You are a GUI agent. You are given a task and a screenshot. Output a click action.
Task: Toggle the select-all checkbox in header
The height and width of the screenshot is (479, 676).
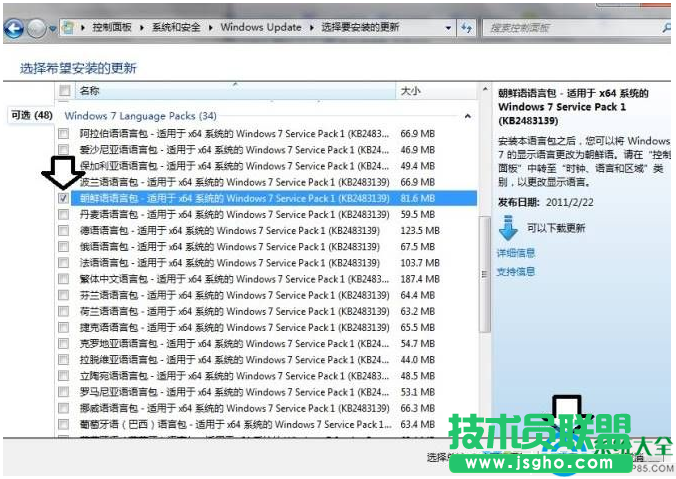point(64,91)
